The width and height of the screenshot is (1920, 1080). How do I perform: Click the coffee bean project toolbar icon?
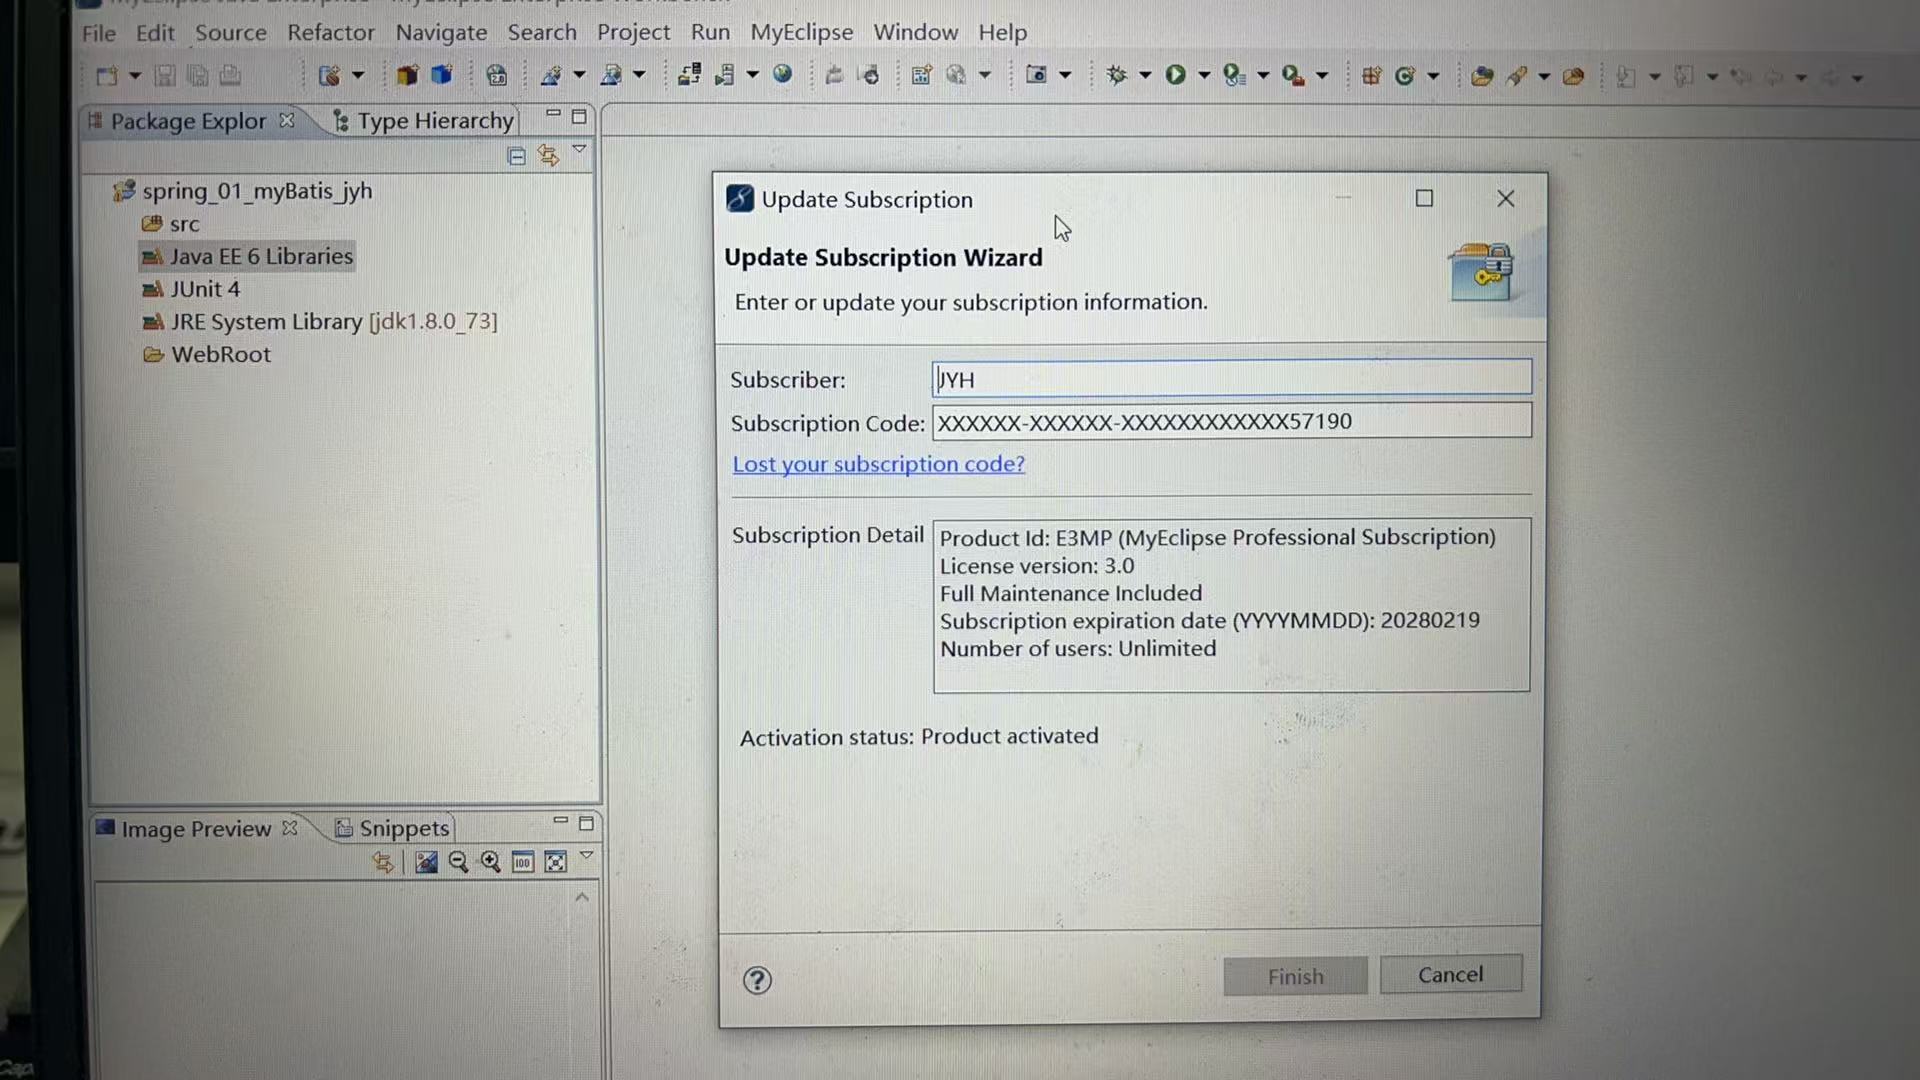coord(329,76)
